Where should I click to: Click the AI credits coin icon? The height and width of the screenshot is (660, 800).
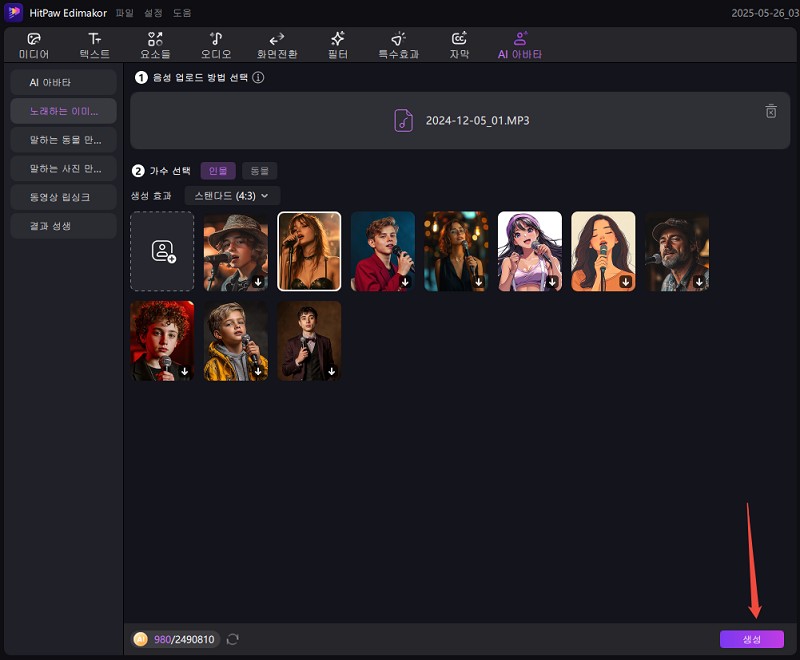140,639
